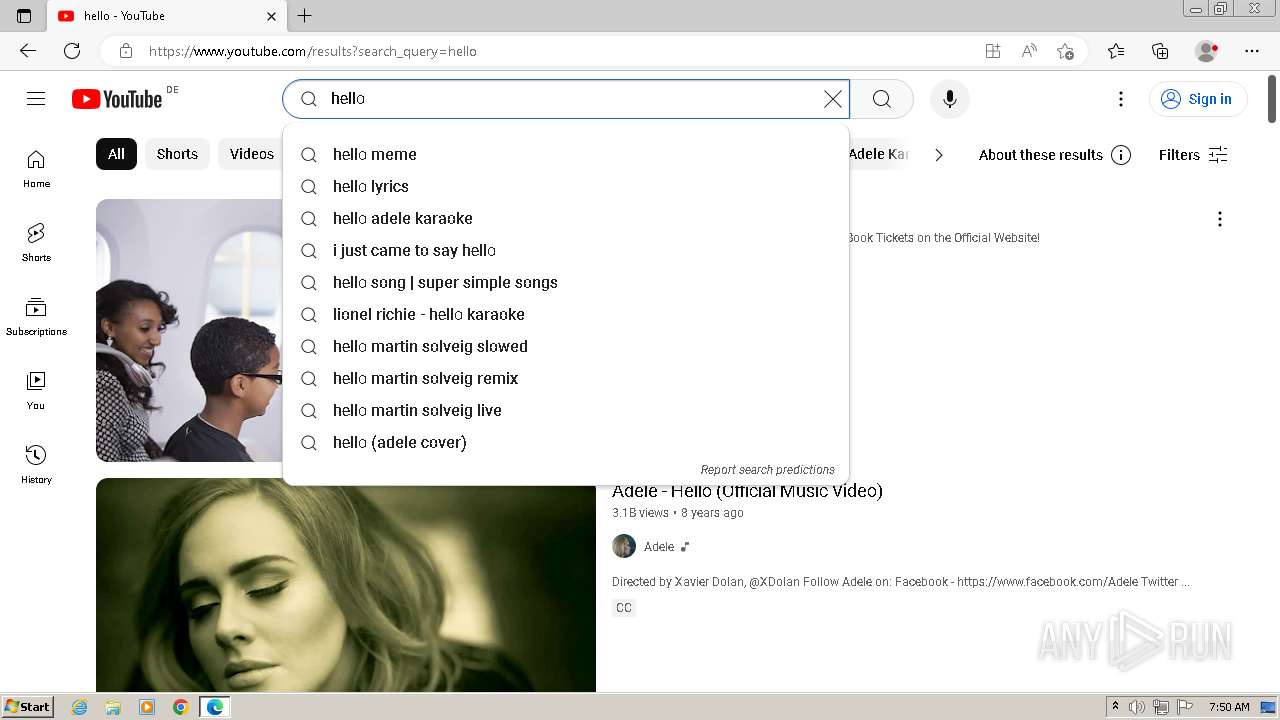
Task: Open the Subscriptions sidebar icon
Action: [x=36, y=317]
